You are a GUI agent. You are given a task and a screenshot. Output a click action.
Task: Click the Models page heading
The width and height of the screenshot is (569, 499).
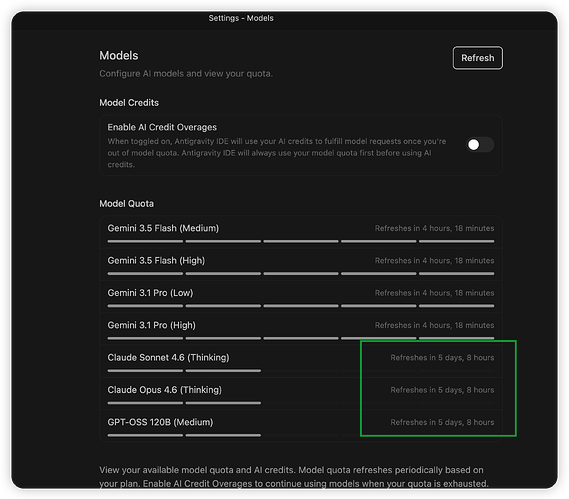119,56
